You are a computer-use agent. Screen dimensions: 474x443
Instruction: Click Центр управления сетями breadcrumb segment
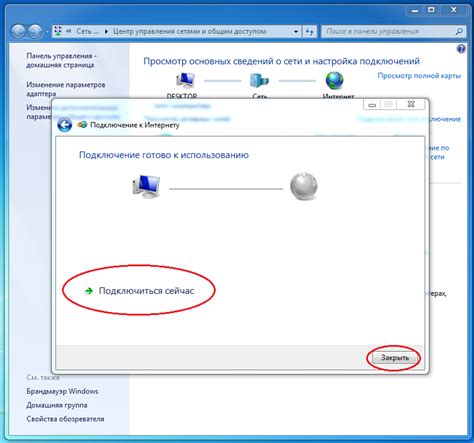(189, 31)
